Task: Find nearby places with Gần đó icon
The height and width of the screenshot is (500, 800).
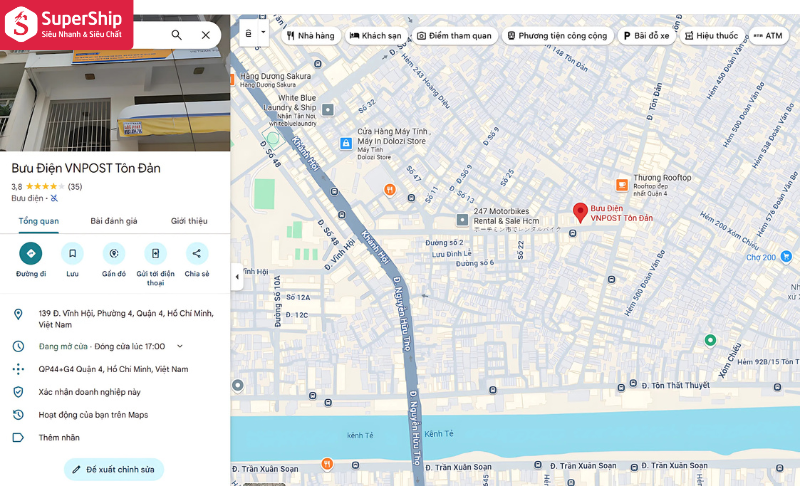Action: tap(114, 254)
